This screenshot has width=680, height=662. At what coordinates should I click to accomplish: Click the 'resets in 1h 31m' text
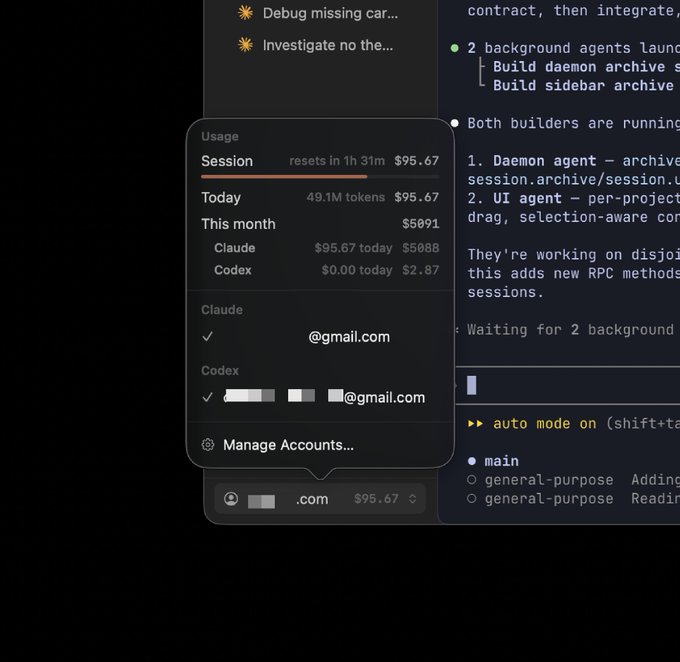click(x=337, y=161)
